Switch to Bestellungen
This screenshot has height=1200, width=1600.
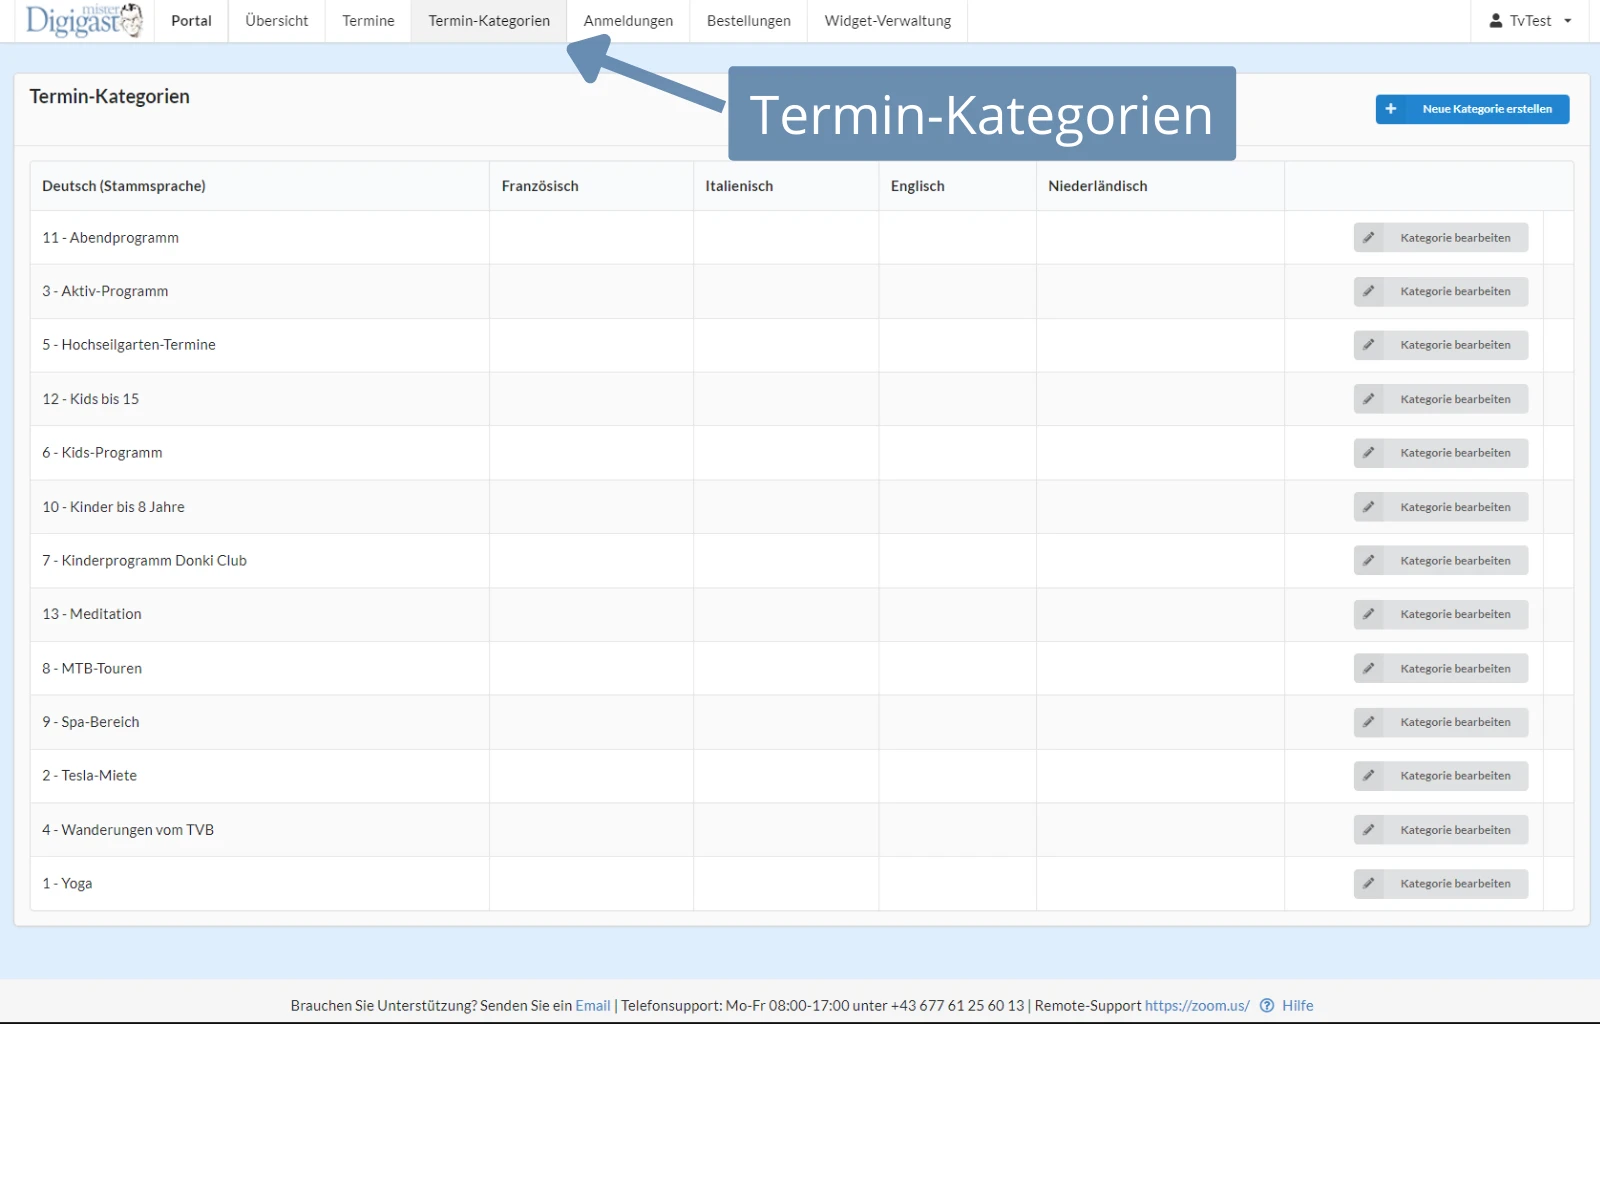[x=747, y=20]
